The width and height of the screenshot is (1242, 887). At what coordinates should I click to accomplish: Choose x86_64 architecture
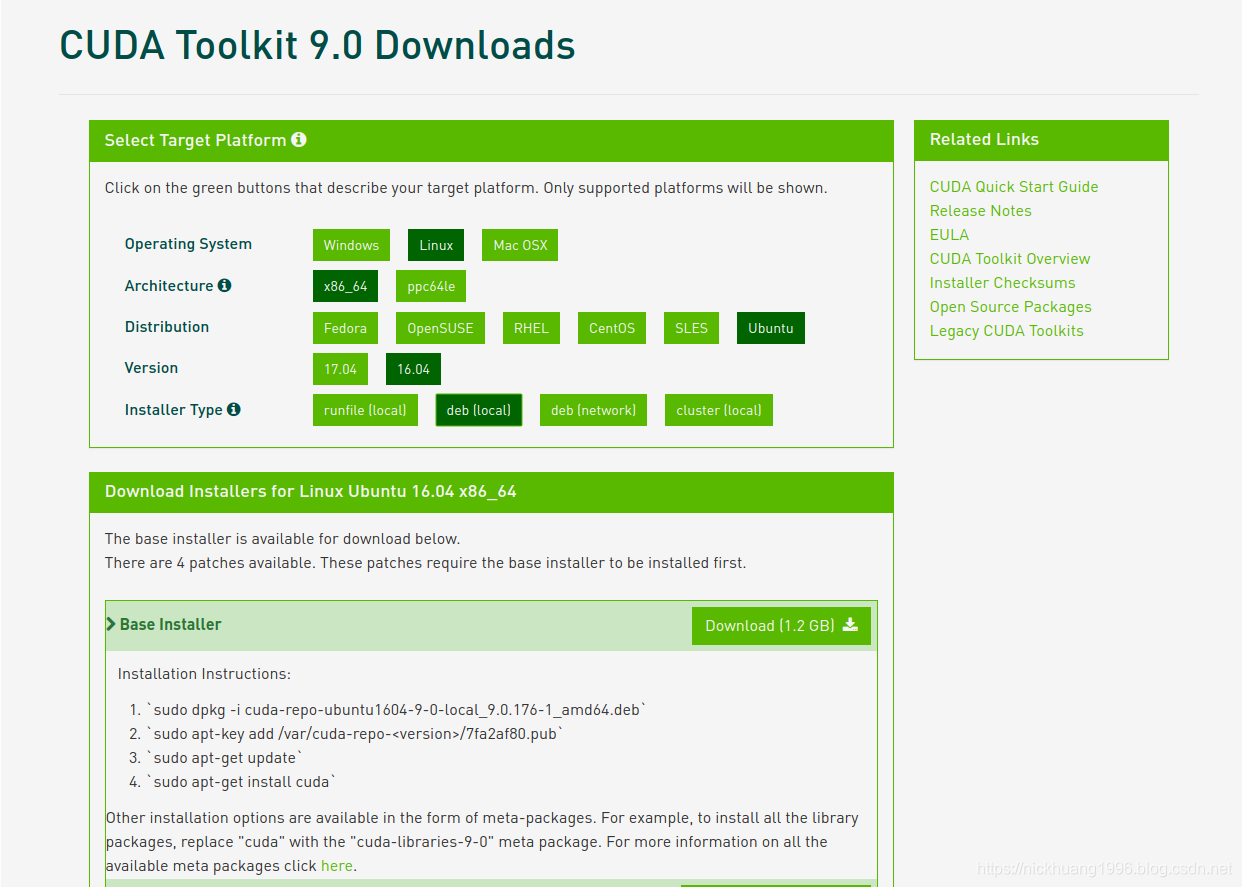(x=345, y=286)
